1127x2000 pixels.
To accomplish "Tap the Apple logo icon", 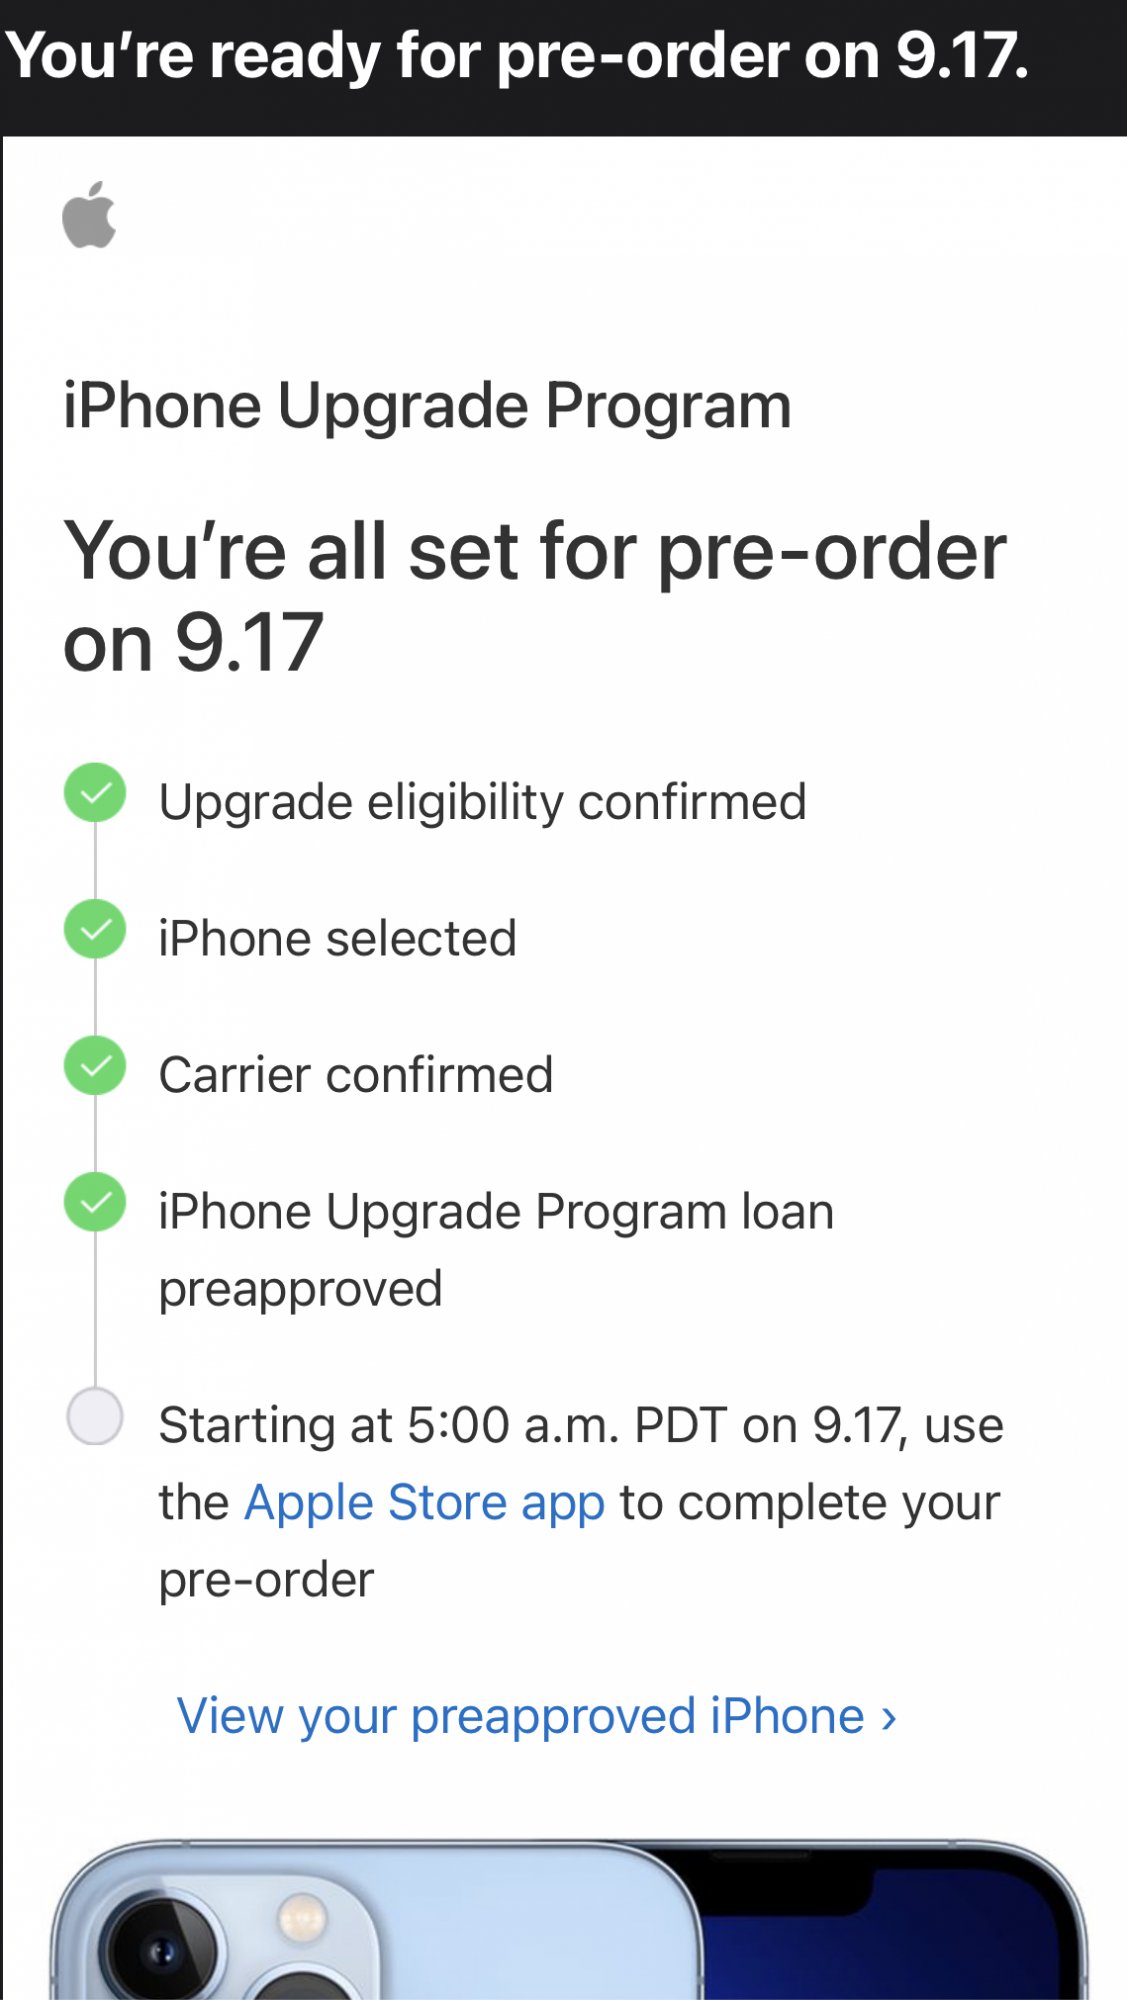I will [89, 214].
